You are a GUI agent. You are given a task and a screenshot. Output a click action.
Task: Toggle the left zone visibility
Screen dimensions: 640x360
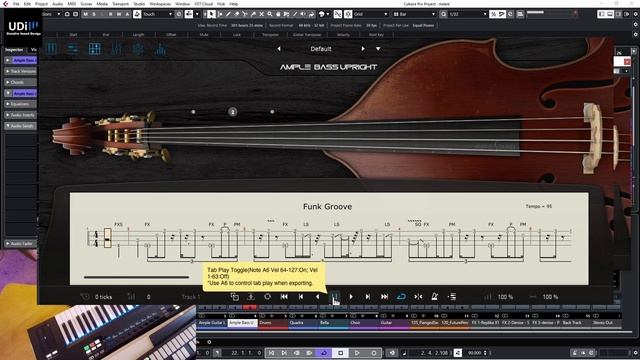tap(601, 14)
